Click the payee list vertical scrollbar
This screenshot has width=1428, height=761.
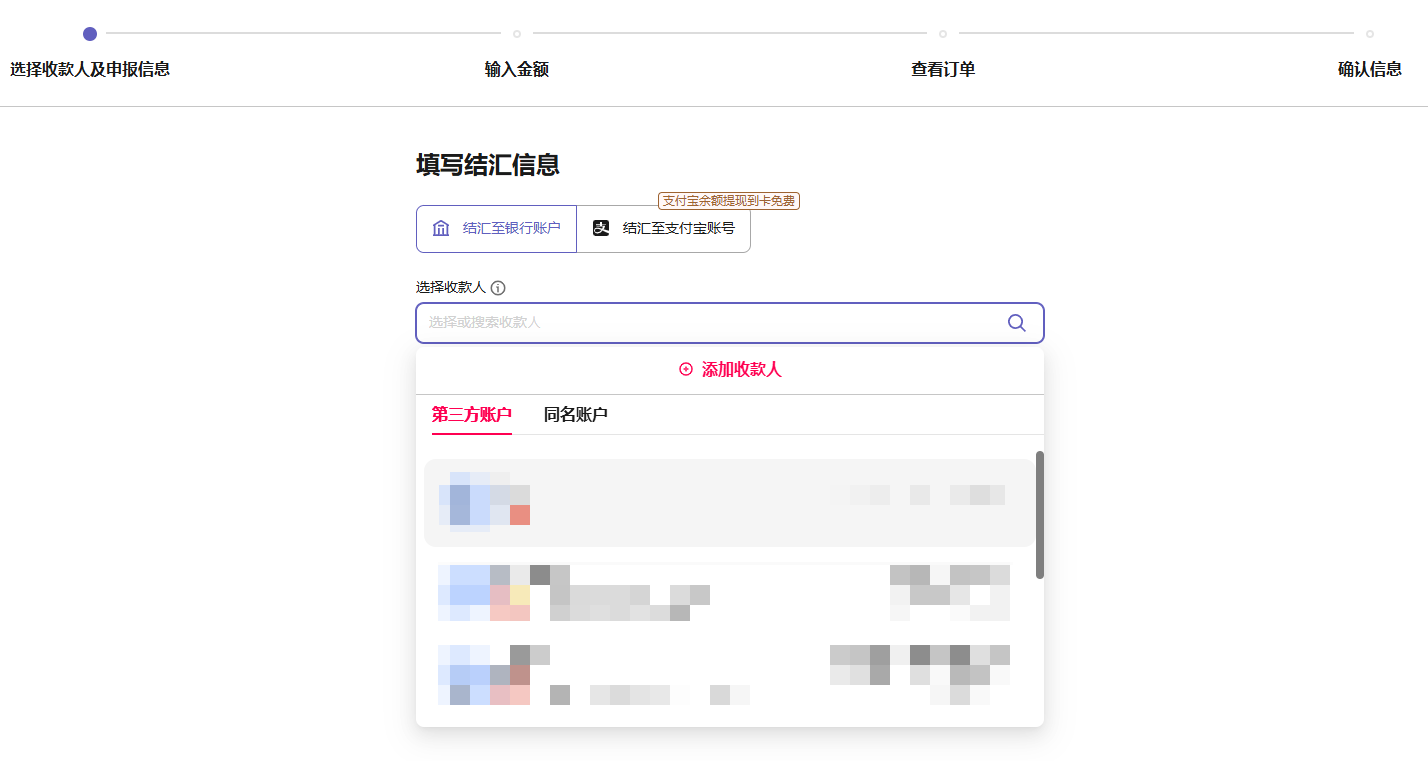(1040, 514)
